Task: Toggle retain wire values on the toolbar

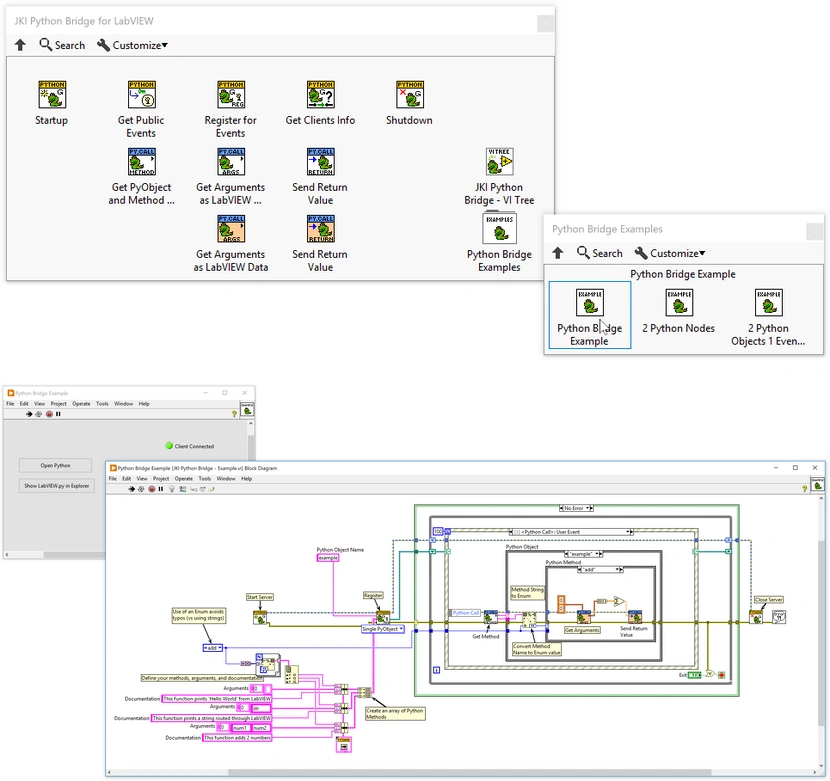Action: (182, 489)
